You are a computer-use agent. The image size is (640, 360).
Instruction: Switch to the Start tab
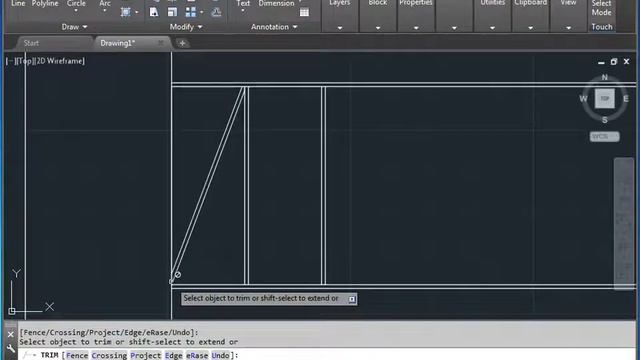(x=31, y=43)
